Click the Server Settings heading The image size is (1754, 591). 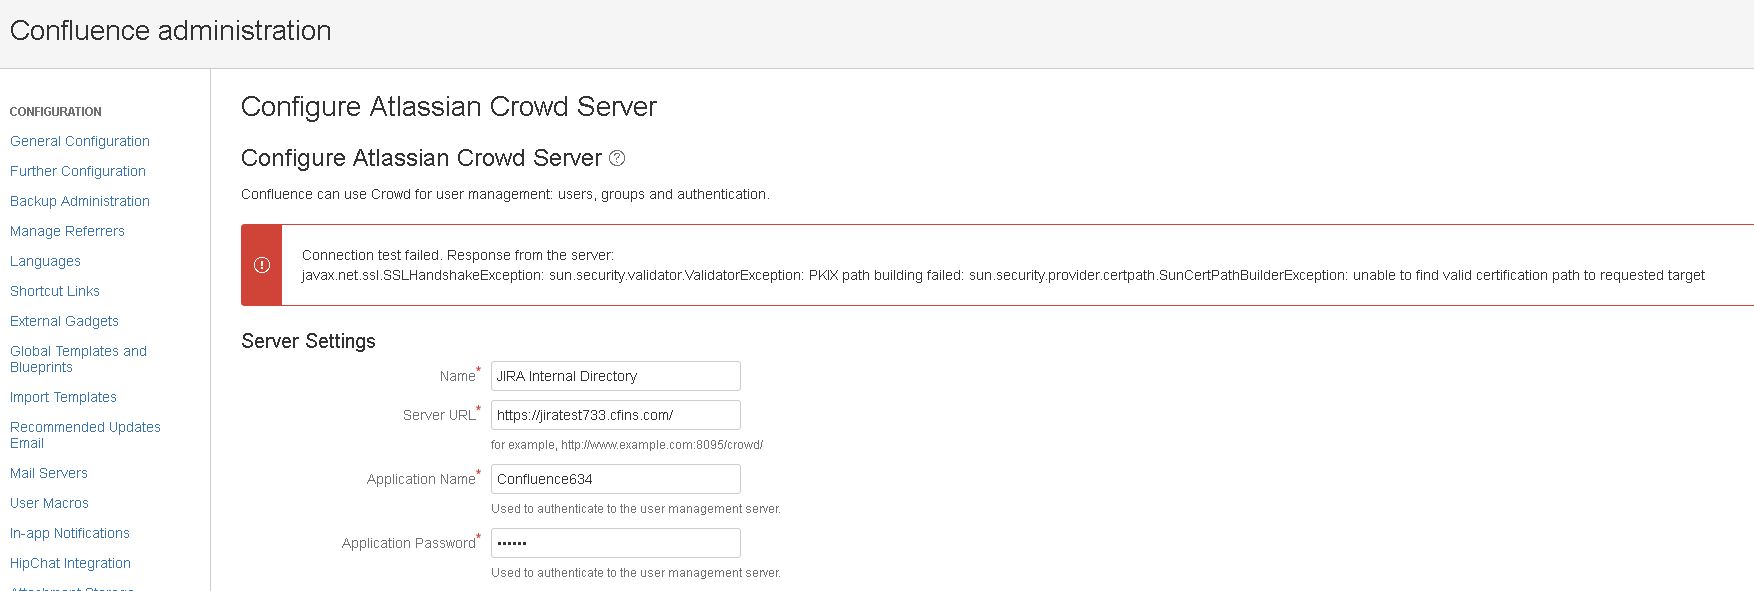308,341
